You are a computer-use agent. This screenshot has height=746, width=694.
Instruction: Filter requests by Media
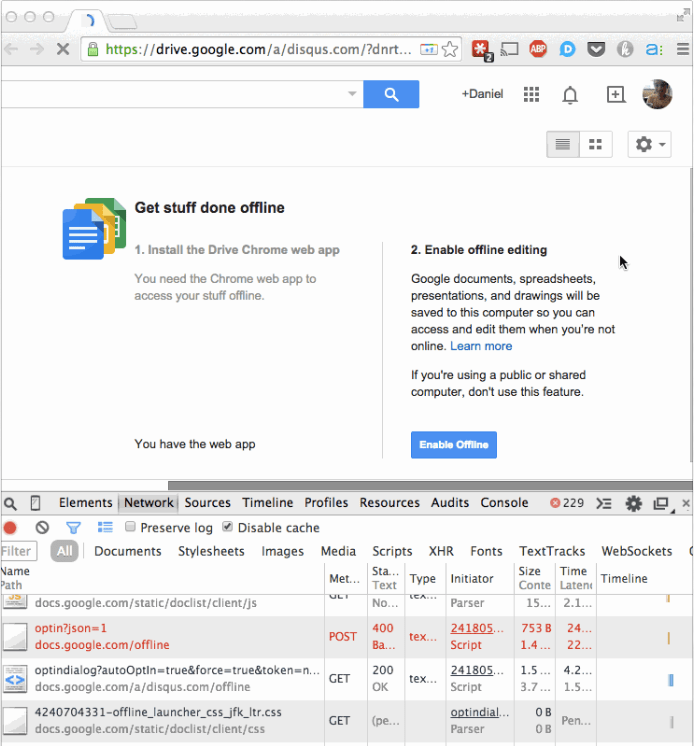click(x=338, y=551)
